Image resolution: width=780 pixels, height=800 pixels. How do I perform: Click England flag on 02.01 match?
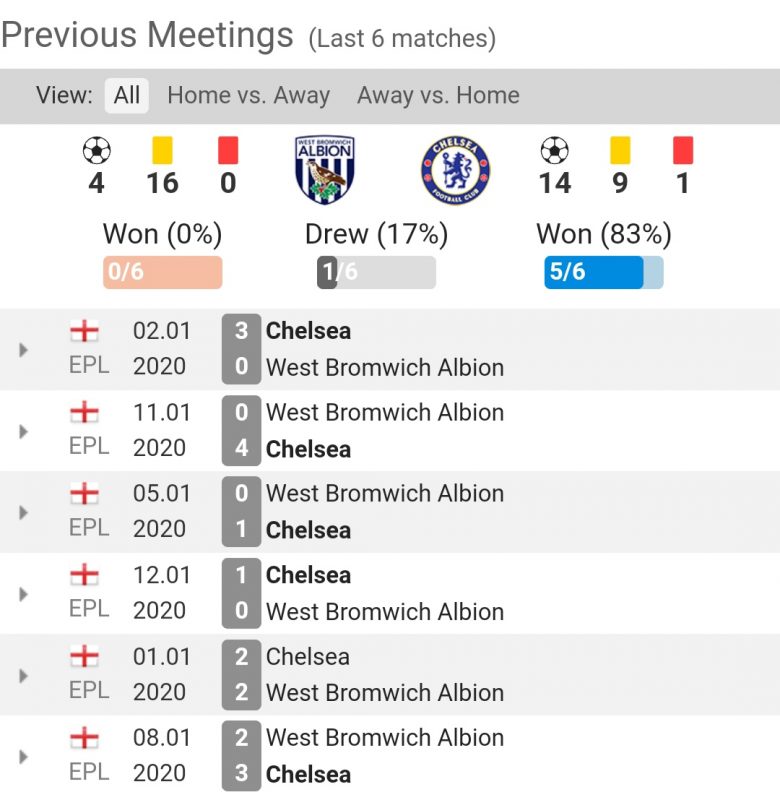click(x=85, y=330)
